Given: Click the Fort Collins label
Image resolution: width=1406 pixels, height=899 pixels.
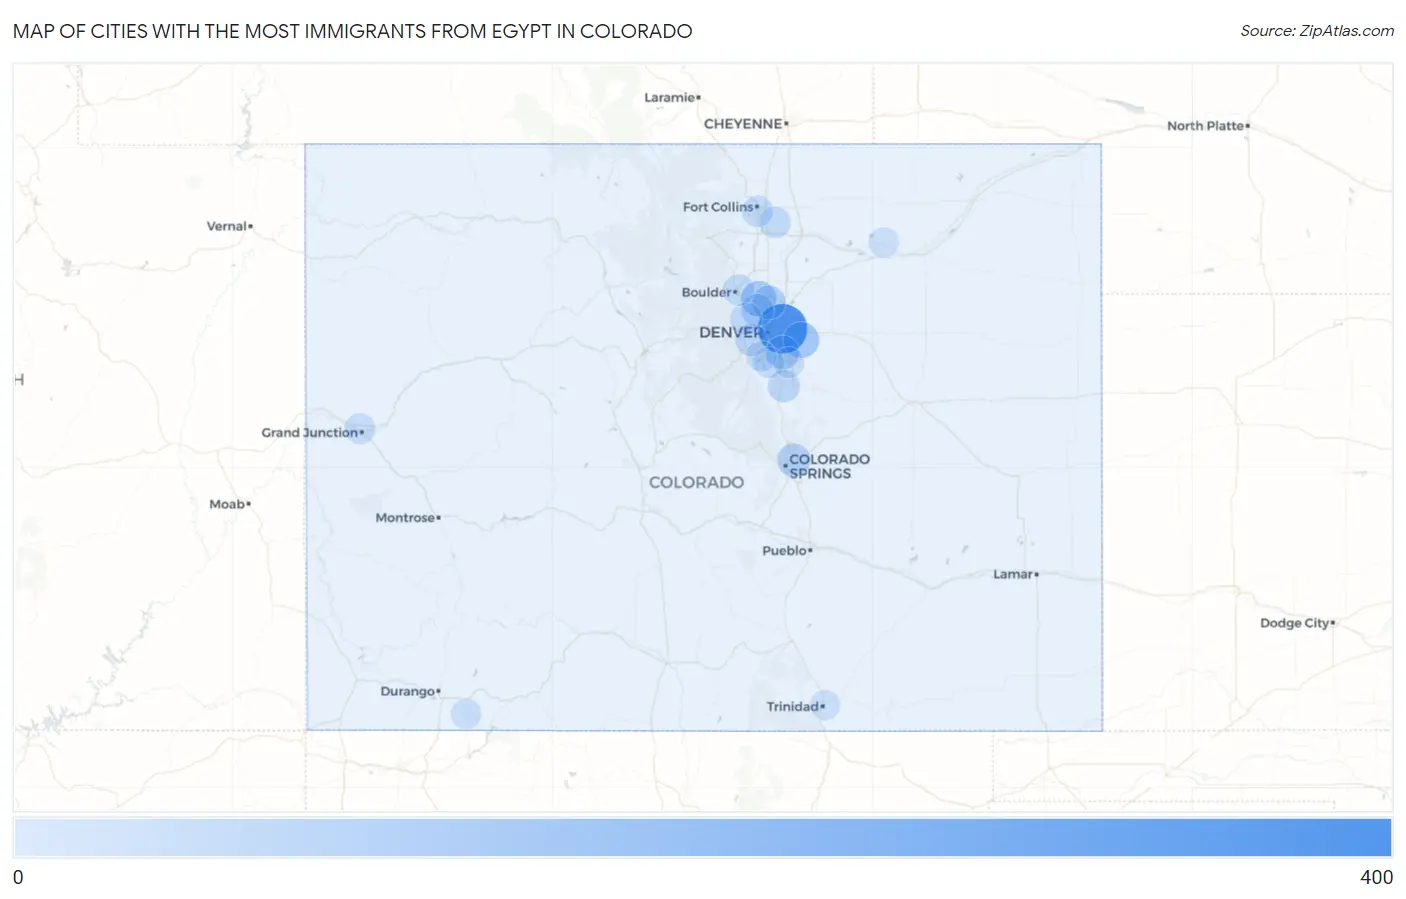Looking at the screenshot, I should pyautogui.click(x=718, y=207).
